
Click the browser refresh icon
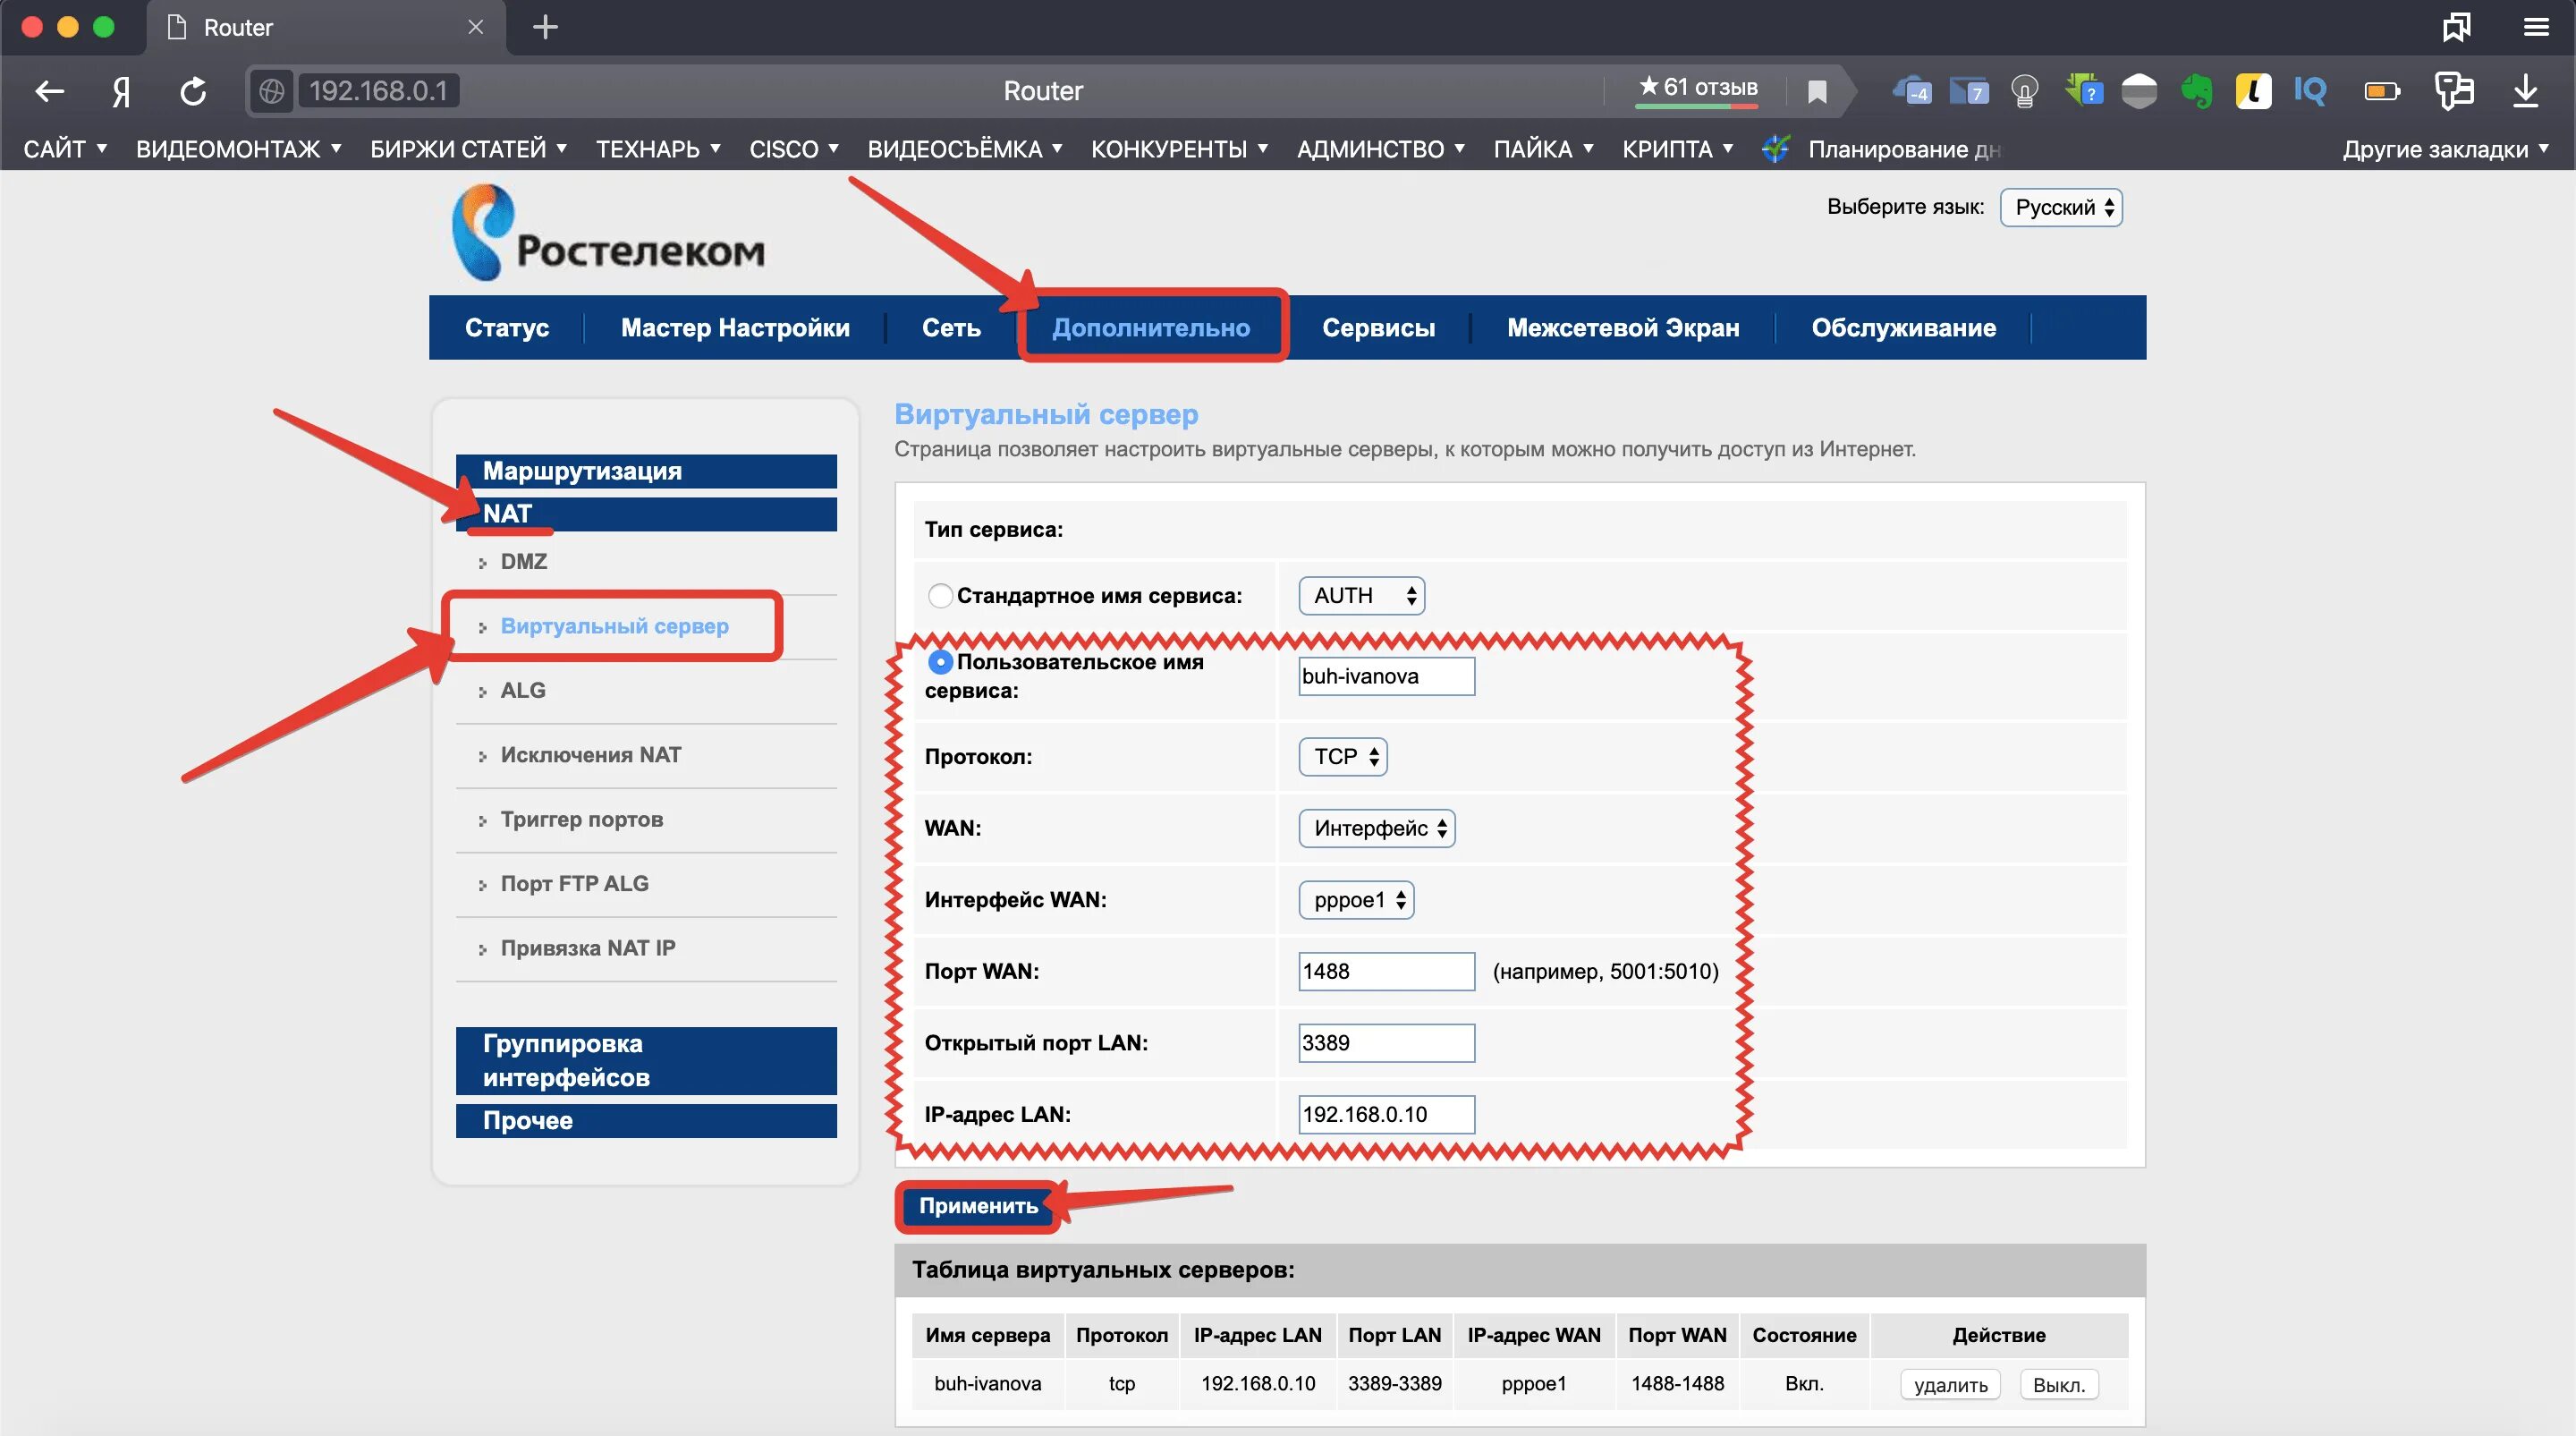(x=191, y=90)
